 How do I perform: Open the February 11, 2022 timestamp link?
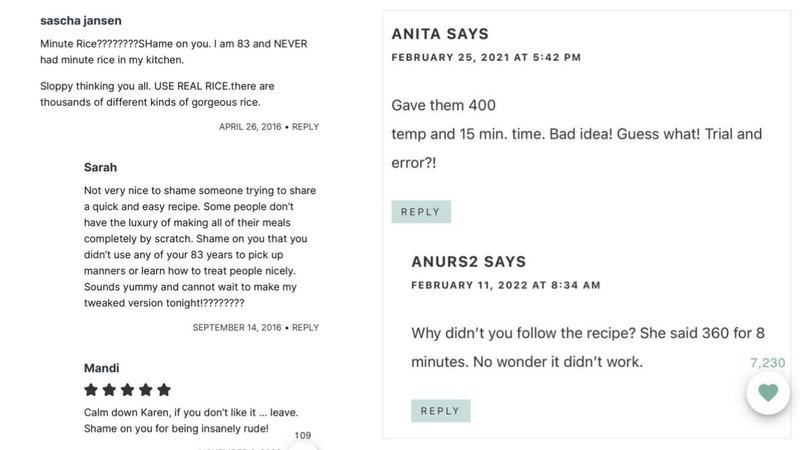tap(506, 285)
